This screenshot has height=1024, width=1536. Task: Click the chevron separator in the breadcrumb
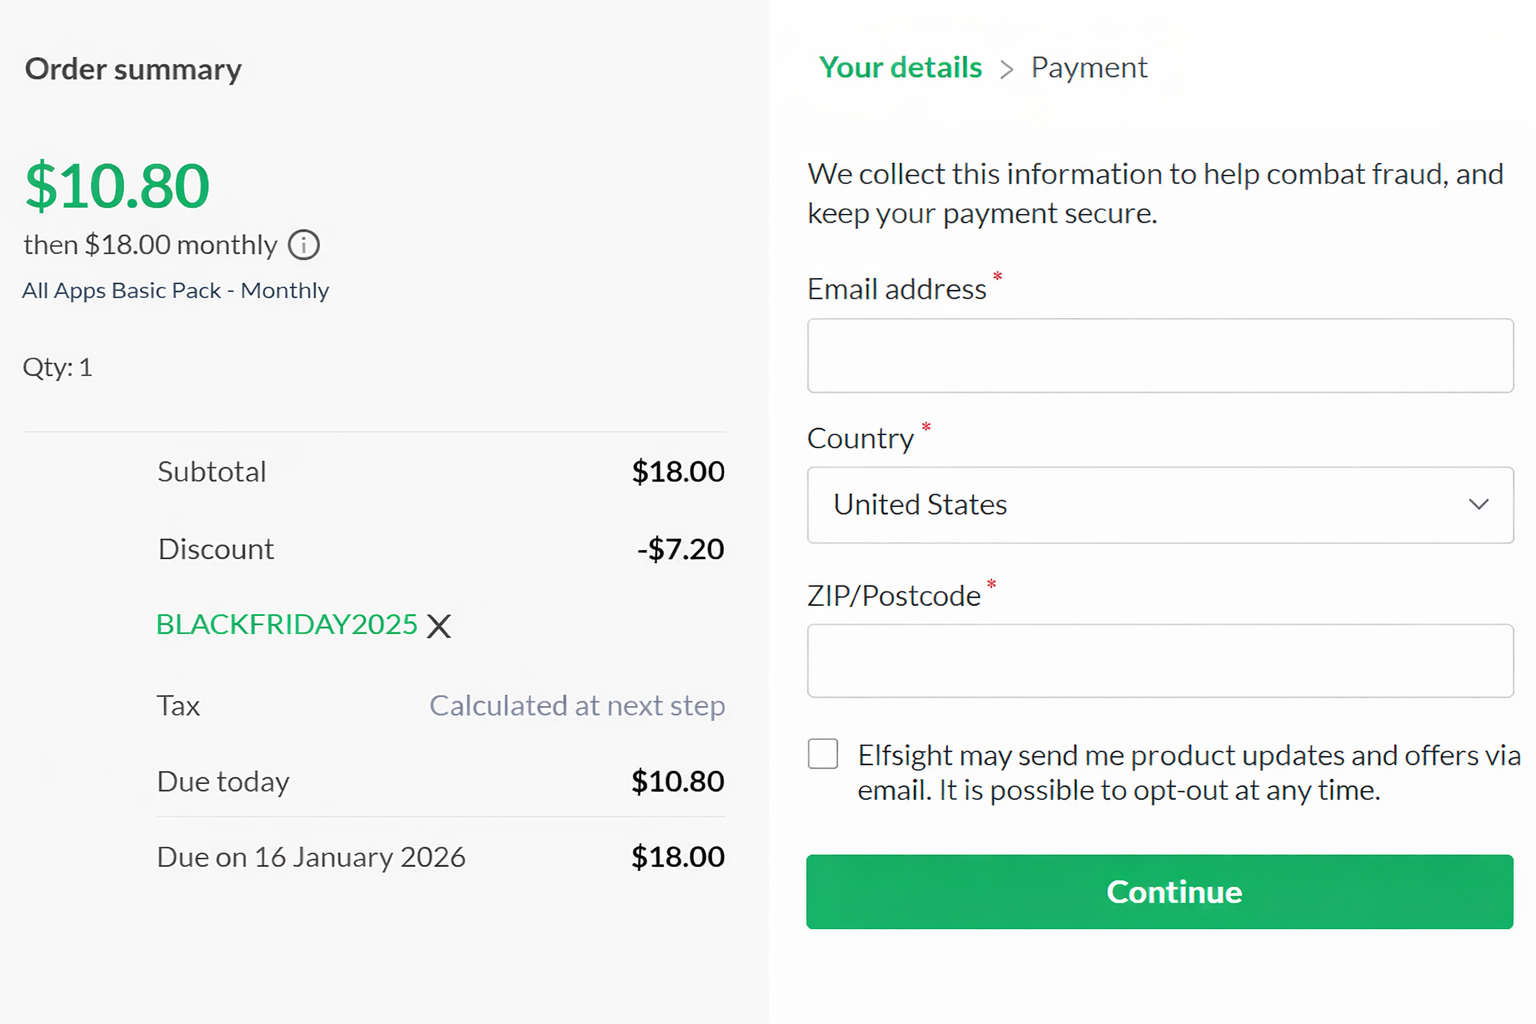(1007, 69)
